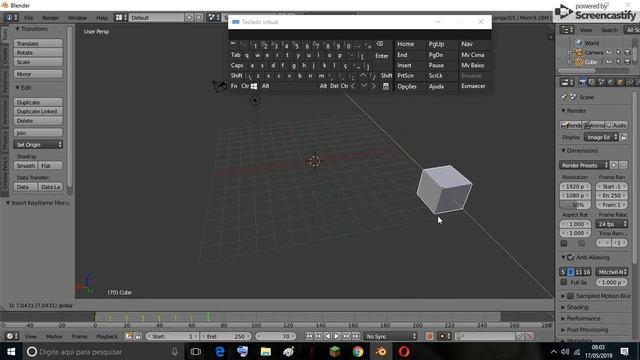Toggle the Anti-Aliasing checkbox
This screenshot has width=640, height=360.
tap(571, 257)
